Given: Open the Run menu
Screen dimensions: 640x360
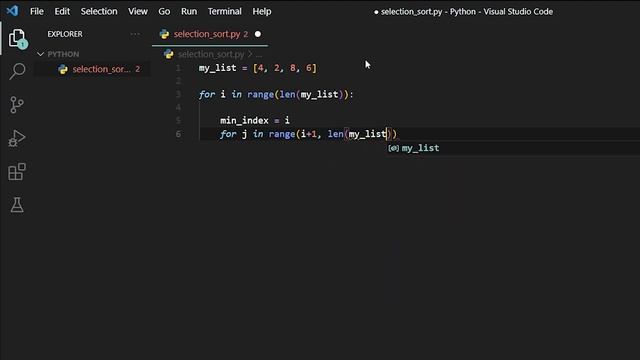Looking at the screenshot, I should point(189,11).
